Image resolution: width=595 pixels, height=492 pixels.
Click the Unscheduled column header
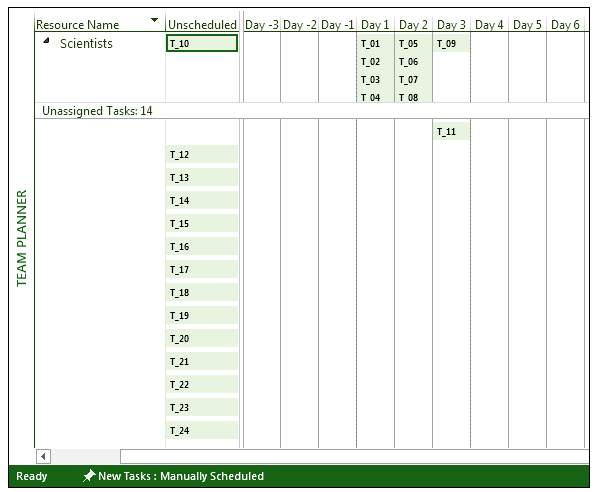coord(202,25)
